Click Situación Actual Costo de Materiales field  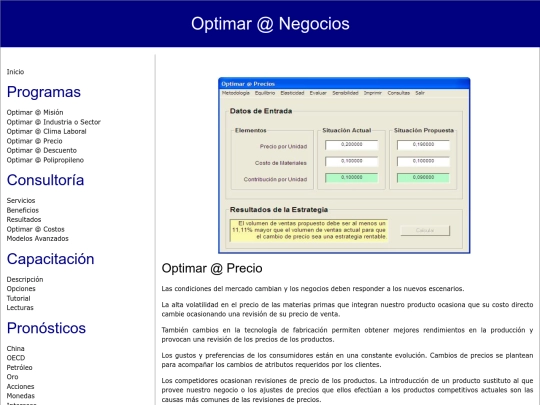point(352,161)
